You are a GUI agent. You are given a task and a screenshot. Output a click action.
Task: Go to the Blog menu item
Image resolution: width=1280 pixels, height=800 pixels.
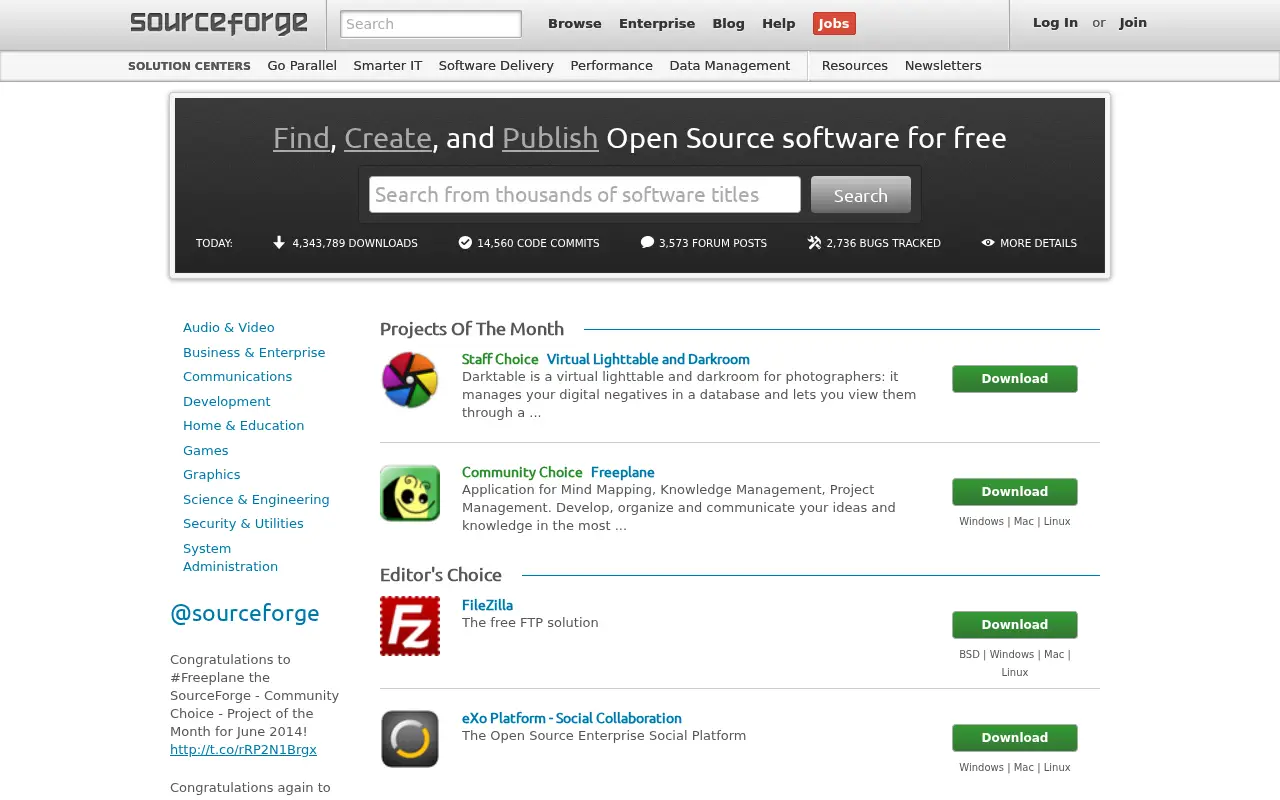(x=728, y=23)
